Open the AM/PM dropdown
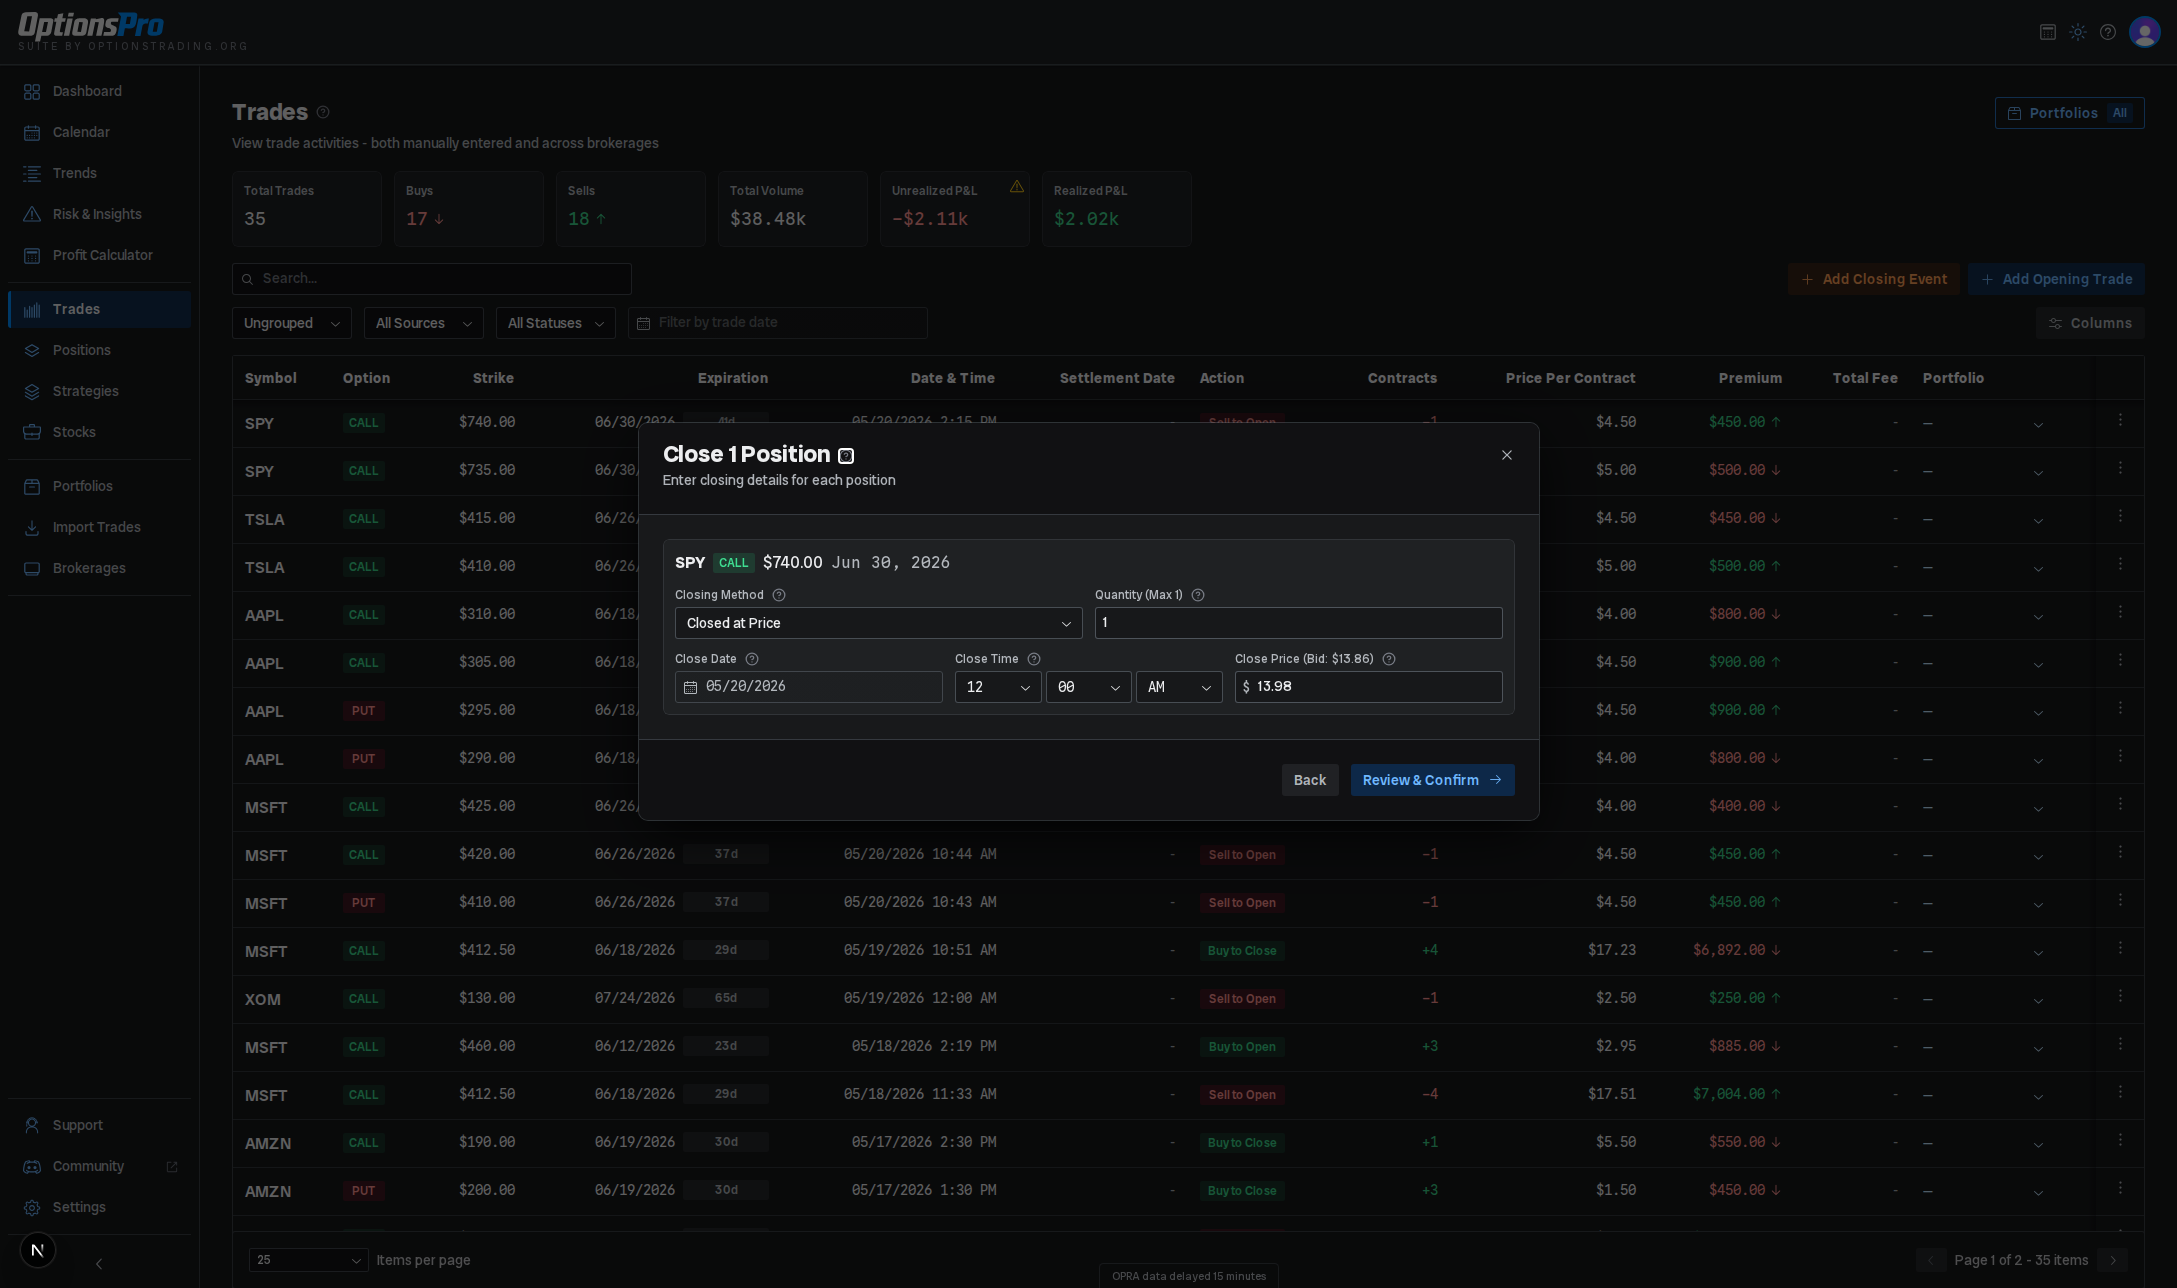The height and width of the screenshot is (1288, 2177). coord(1179,687)
